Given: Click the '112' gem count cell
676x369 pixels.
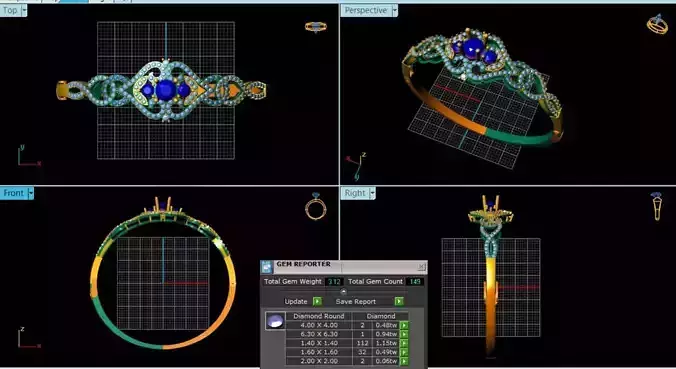Looking at the screenshot, I should click(362, 343).
